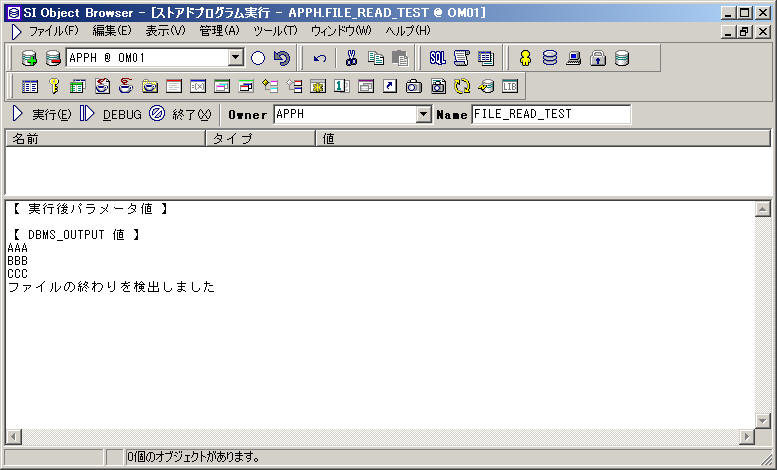
Task: Click the key icon in object toolbar
Action: point(54,86)
